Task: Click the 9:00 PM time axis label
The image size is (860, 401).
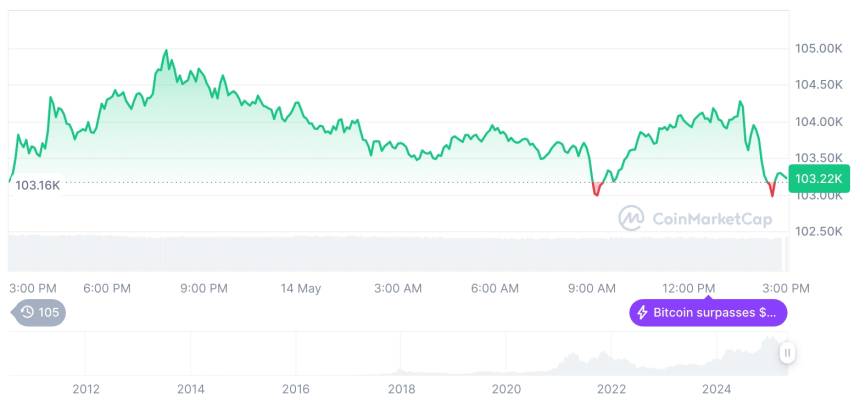Action: pos(204,288)
